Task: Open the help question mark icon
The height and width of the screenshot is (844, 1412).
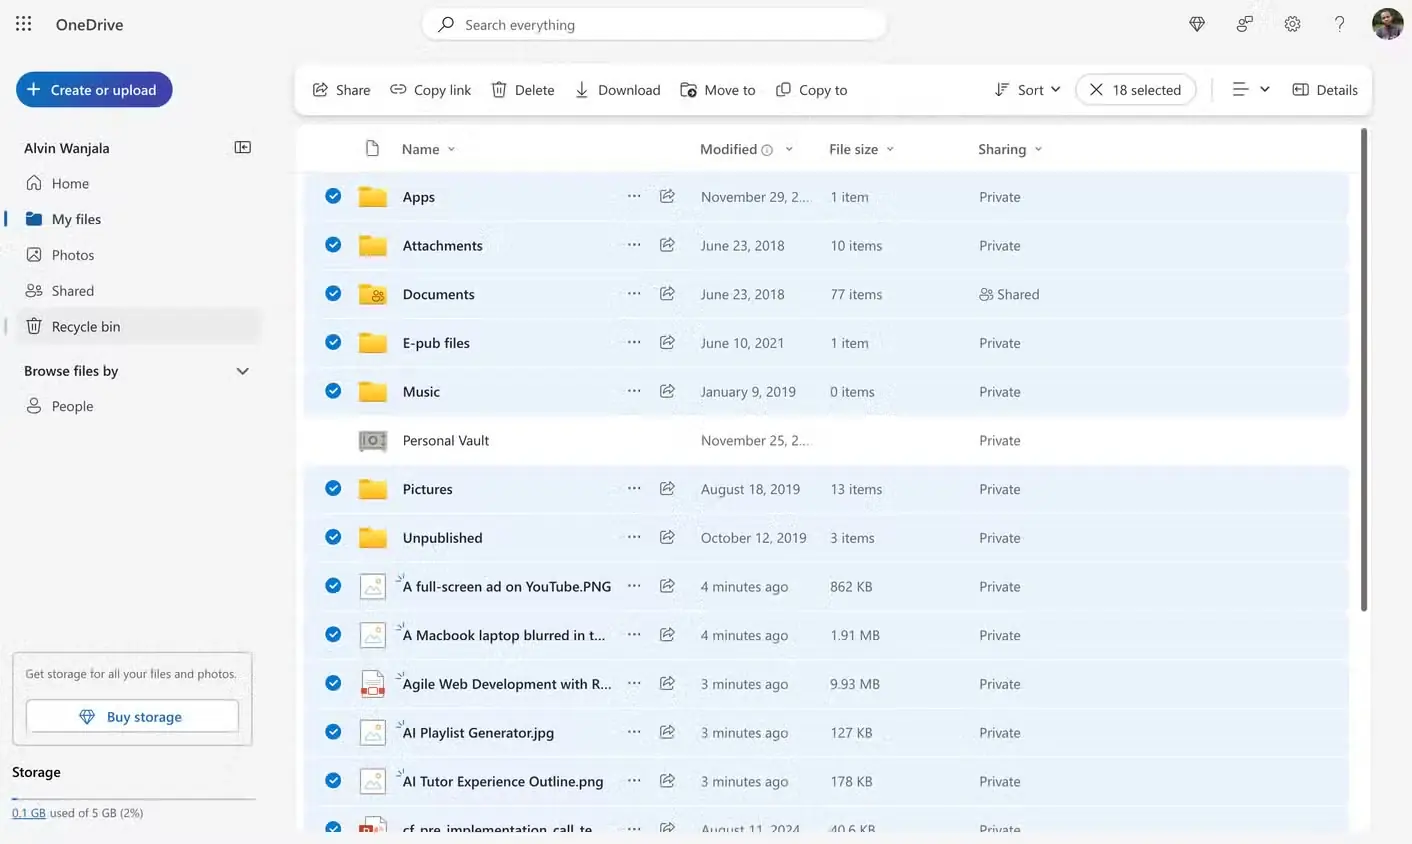Action: (1340, 24)
